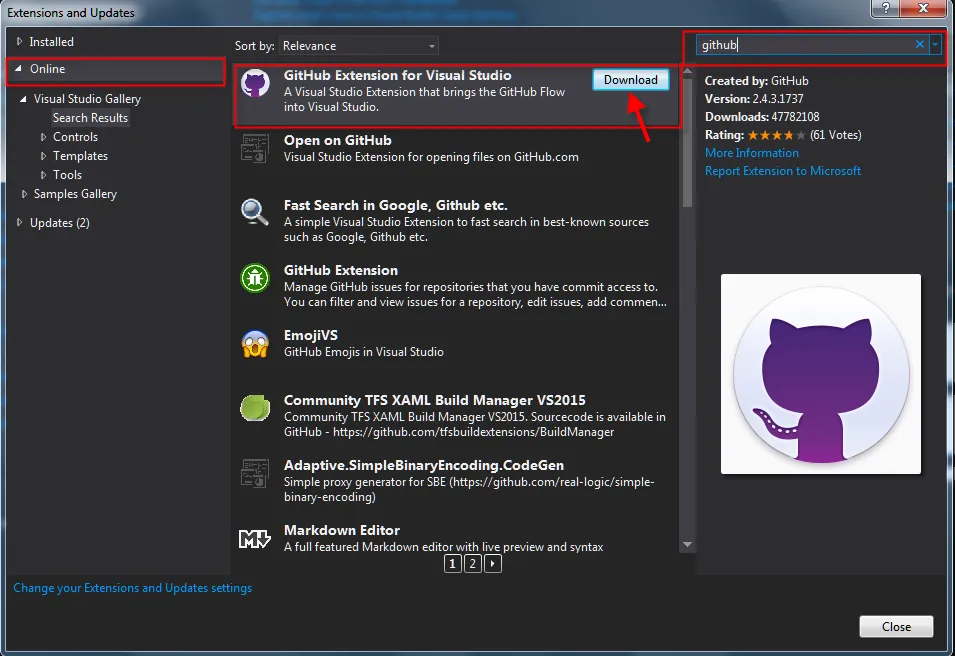Click the 'Manage GitHub issues for repositories' description
The image size is (955, 656).
point(475,294)
